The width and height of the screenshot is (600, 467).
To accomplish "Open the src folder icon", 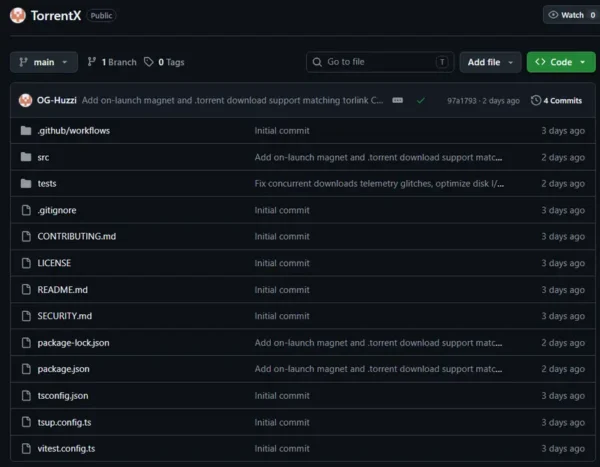I will click(26, 157).
